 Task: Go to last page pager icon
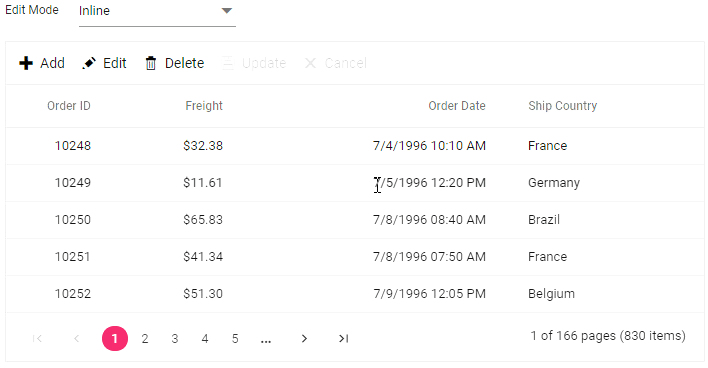click(x=344, y=339)
